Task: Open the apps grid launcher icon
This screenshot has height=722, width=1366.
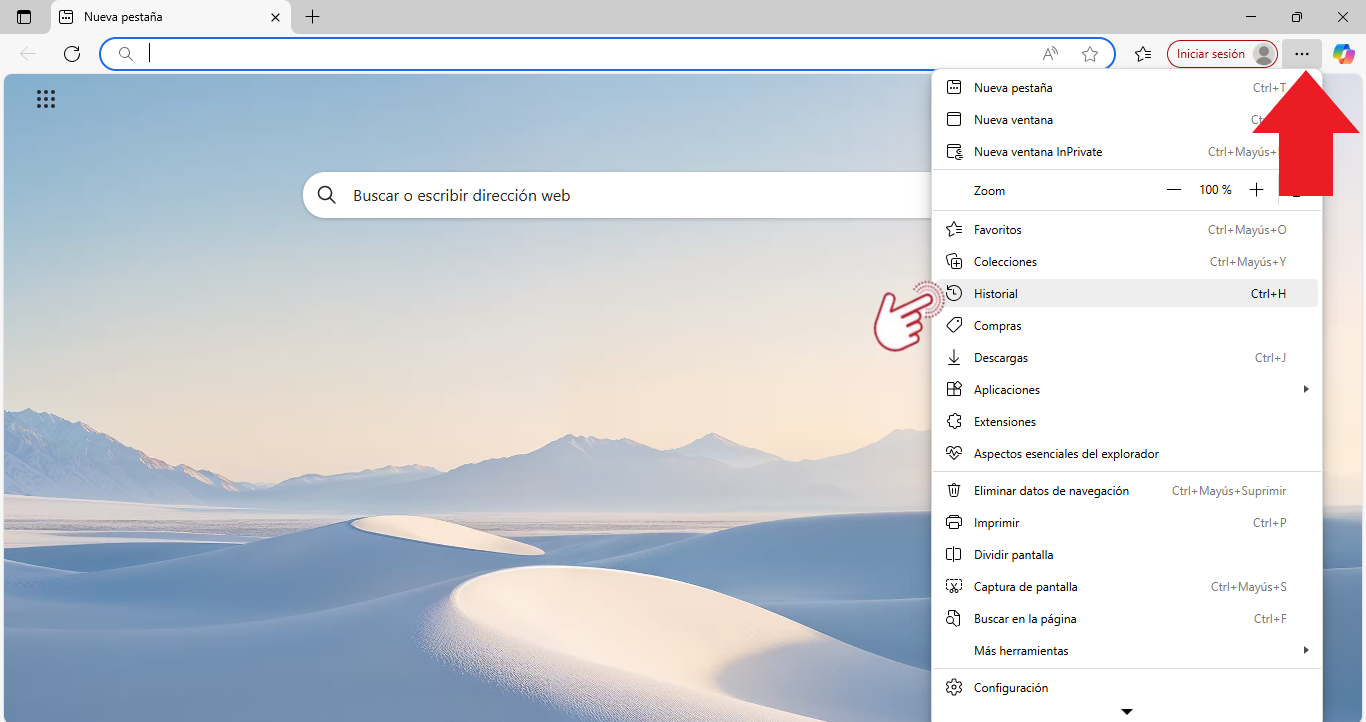Action: pos(46,99)
